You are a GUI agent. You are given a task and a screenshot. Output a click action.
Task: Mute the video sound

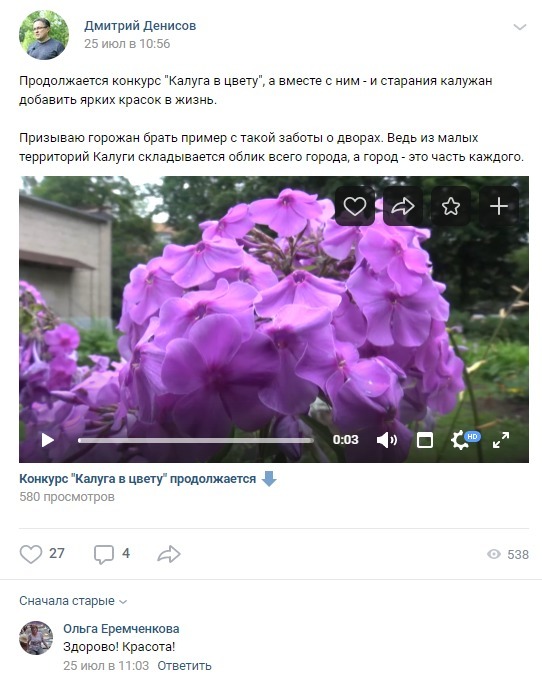[387, 440]
